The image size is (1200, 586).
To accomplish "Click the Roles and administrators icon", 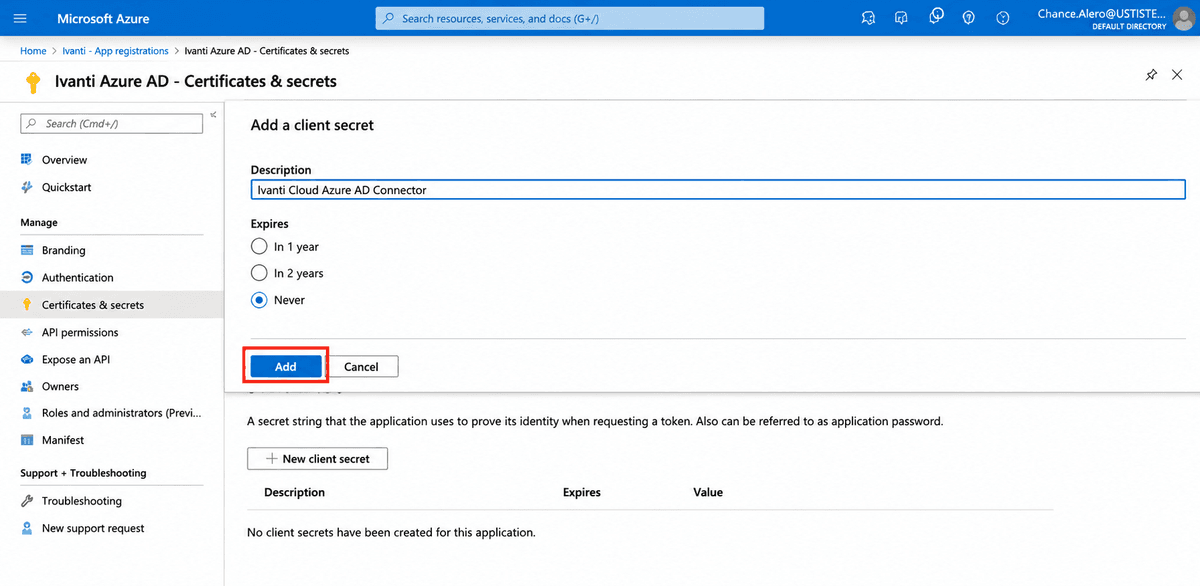I will pyautogui.click(x=27, y=413).
